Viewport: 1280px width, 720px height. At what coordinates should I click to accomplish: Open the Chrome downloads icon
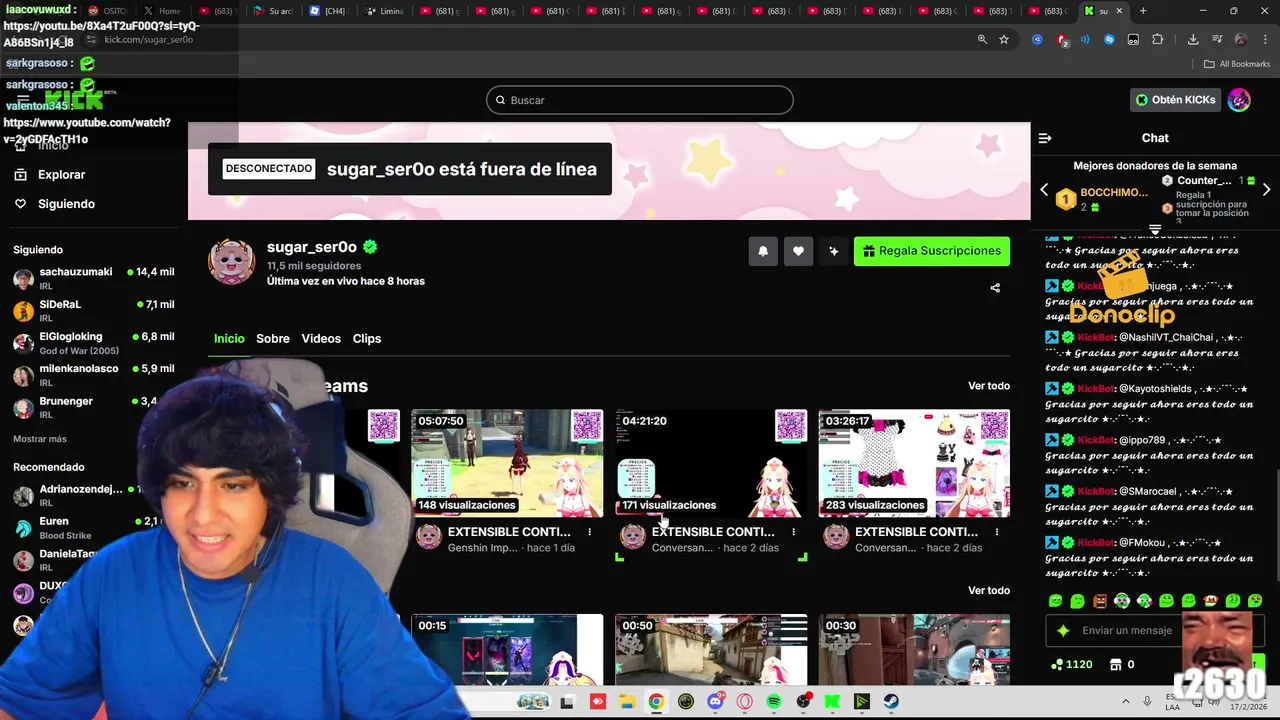tap(1193, 39)
